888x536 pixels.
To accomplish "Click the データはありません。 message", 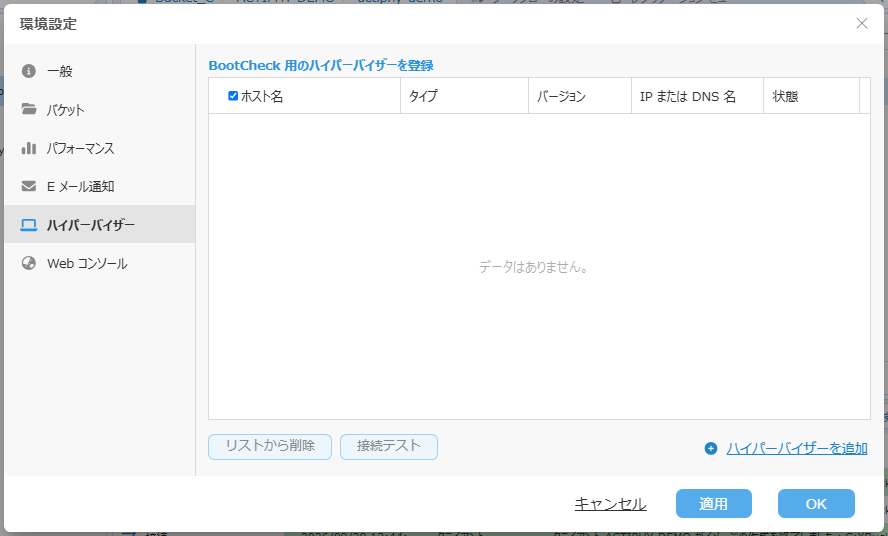I will tap(533, 267).
